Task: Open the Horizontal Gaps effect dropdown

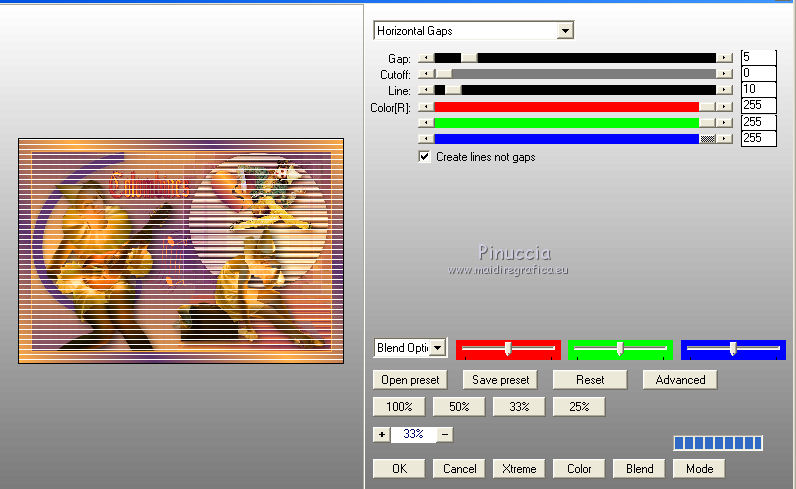Action: [x=473, y=30]
